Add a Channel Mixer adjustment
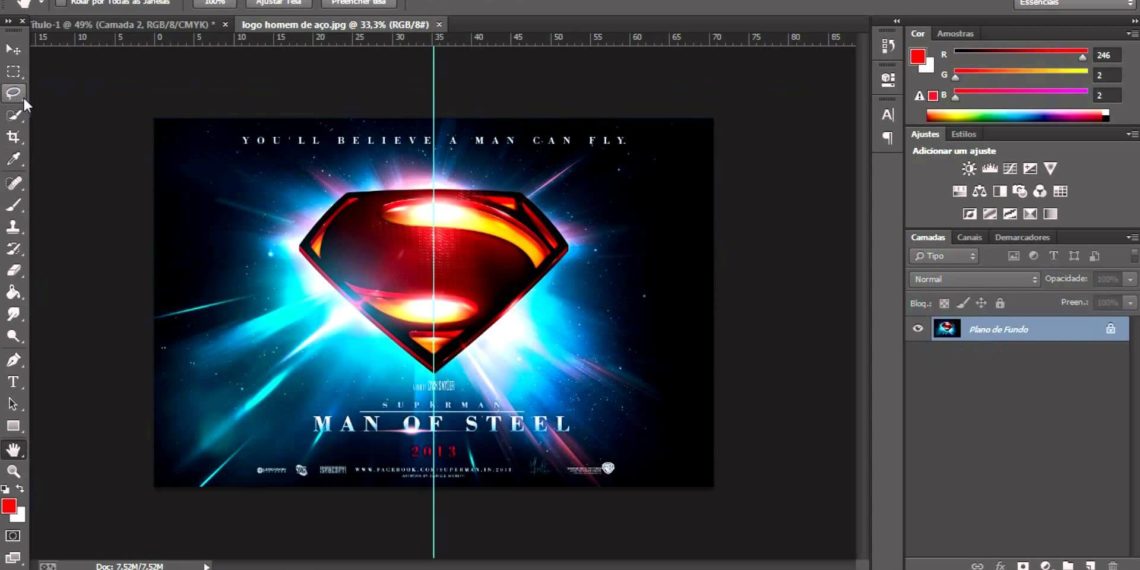The image size is (1140, 570). point(1040,191)
